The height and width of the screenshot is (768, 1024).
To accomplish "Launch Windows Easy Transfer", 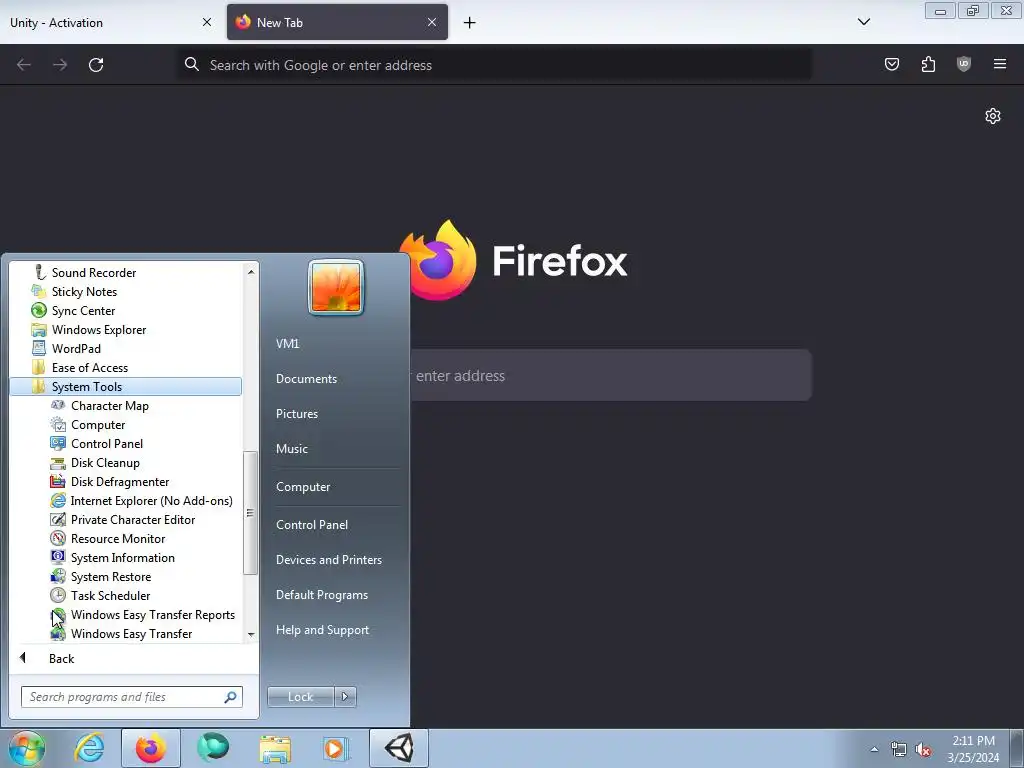I will tap(131, 633).
